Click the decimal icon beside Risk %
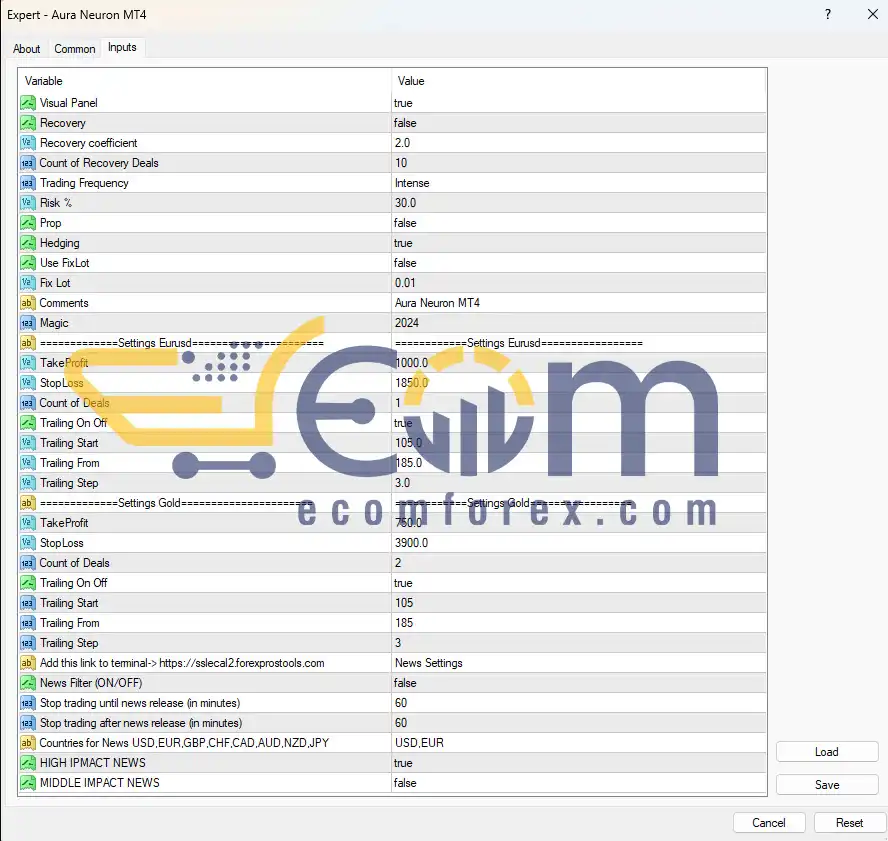This screenshot has width=888, height=841. pyautogui.click(x=28, y=203)
